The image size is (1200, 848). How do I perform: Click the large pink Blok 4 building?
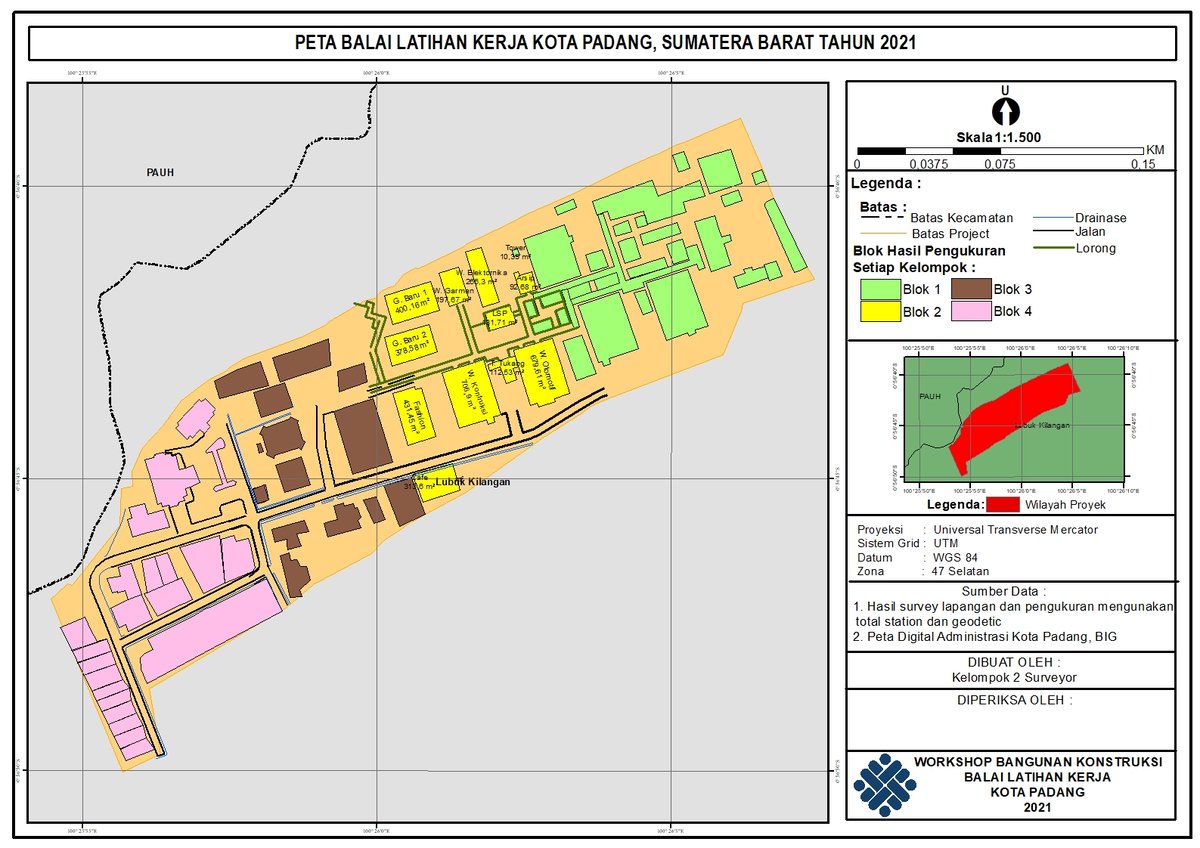(212, 631)
